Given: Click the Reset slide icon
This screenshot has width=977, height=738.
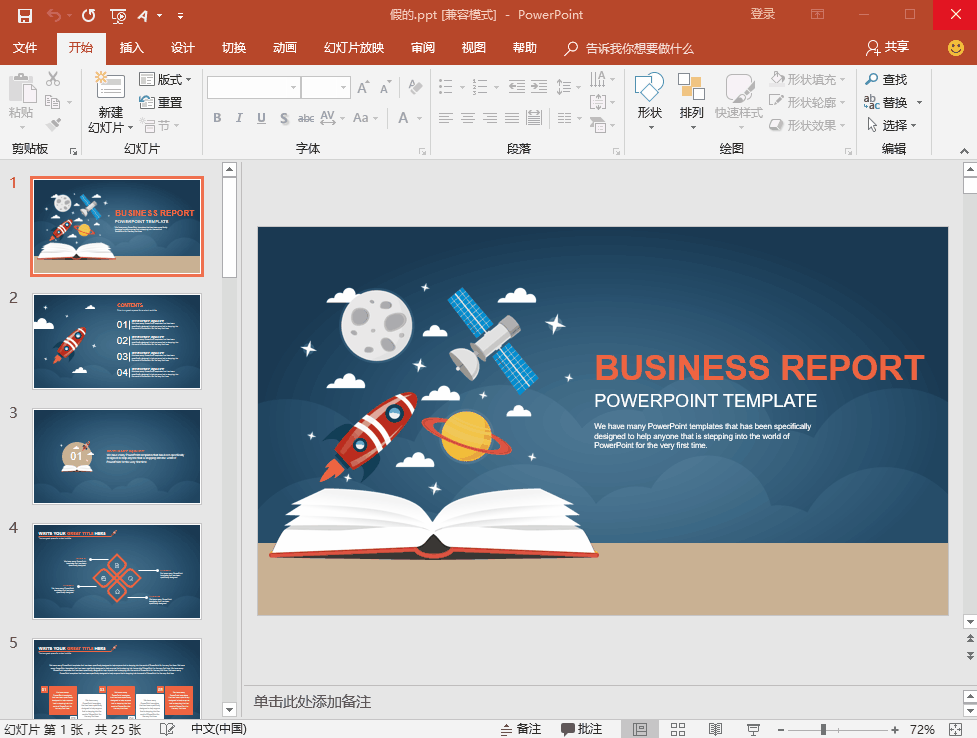Looking at the screenshot, I should pyautogui.click(x=147, y=102).
